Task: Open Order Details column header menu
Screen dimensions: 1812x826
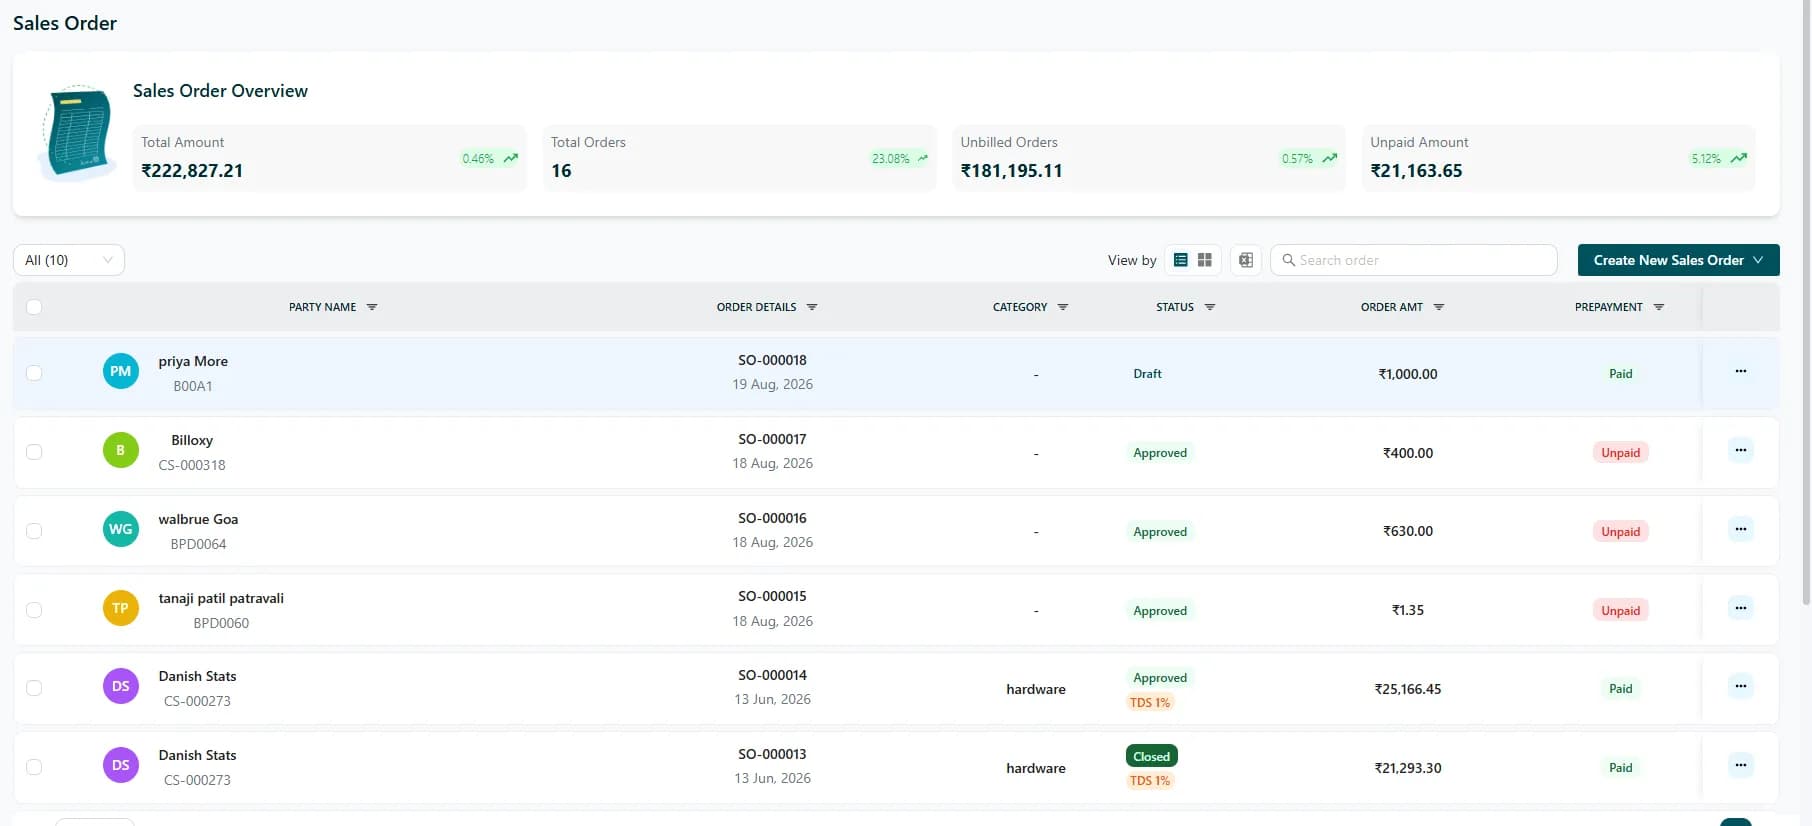Action: (812, 307)
